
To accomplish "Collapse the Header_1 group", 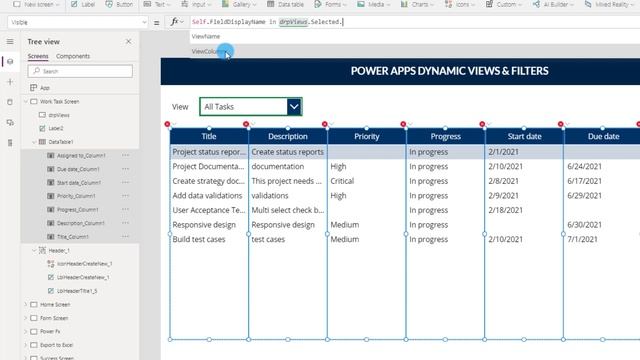I will pos(34,250).
